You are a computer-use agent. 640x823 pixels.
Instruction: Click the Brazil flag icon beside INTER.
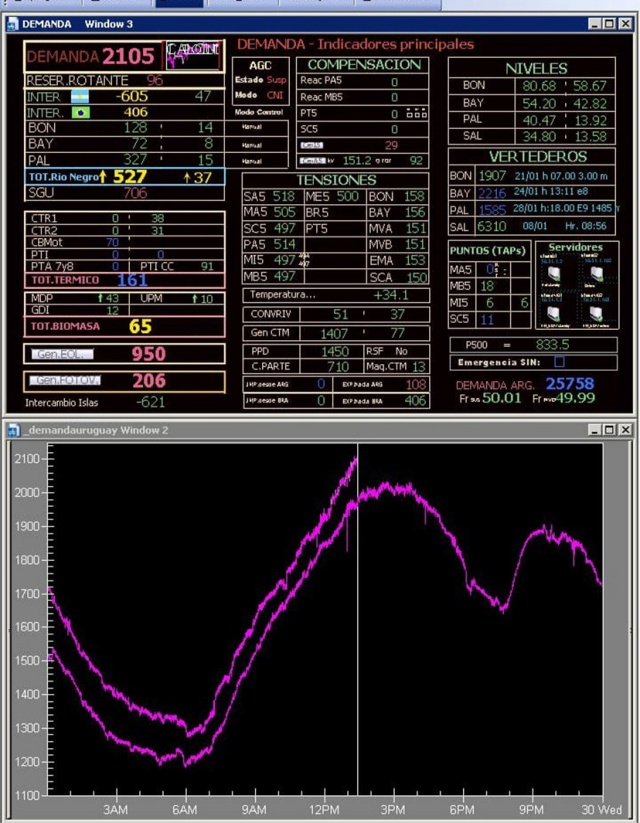pos(80,113)
